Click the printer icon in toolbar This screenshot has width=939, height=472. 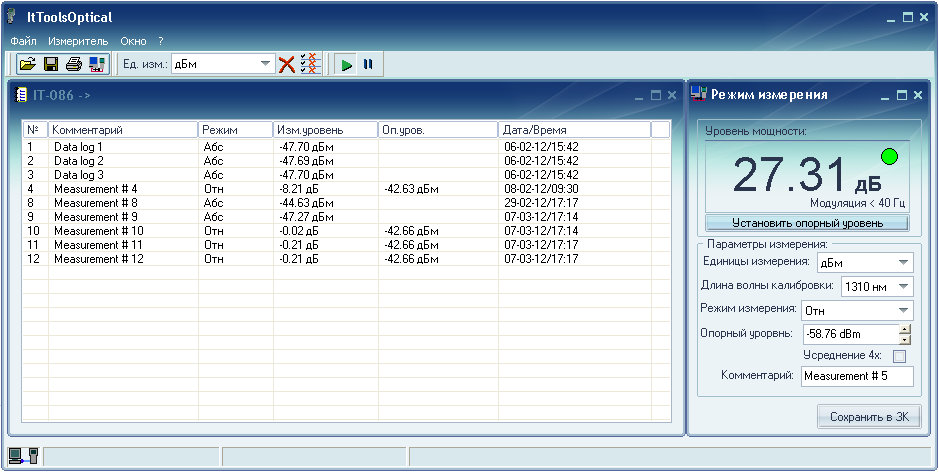[74, 64]
